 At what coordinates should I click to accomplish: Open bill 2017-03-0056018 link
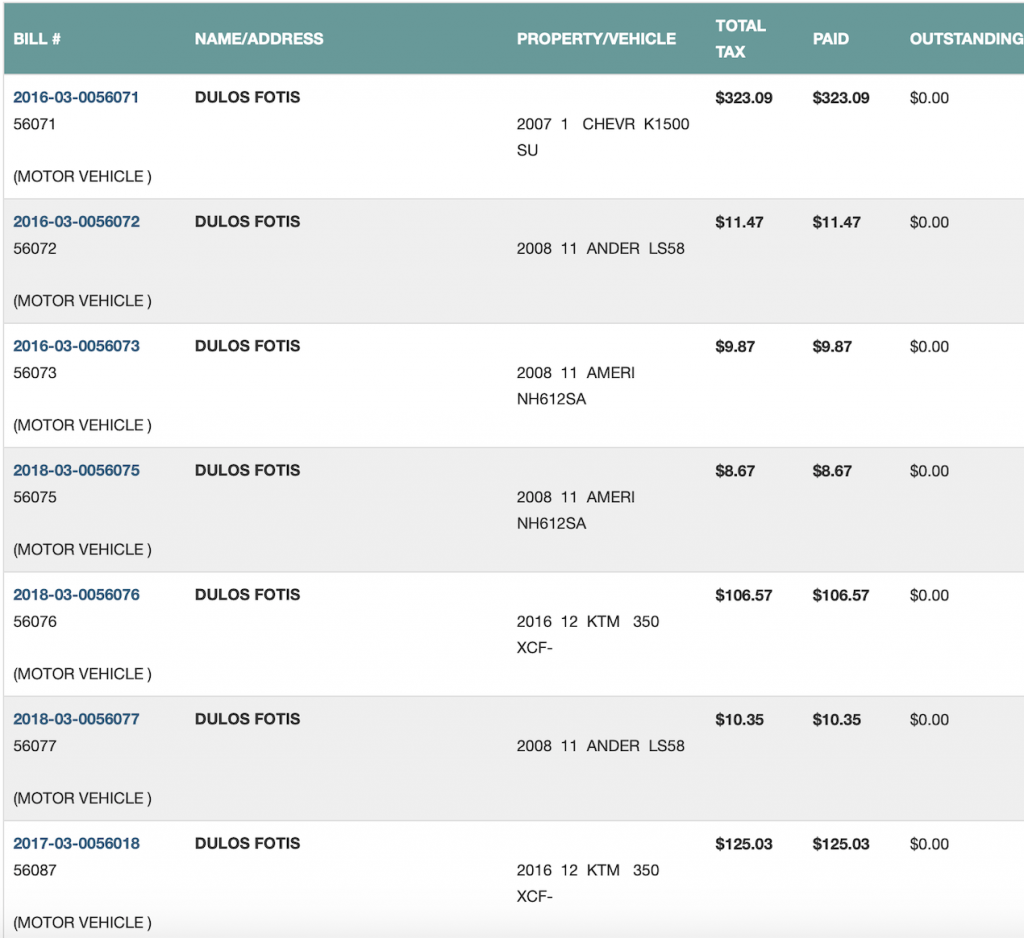(76, 843)
